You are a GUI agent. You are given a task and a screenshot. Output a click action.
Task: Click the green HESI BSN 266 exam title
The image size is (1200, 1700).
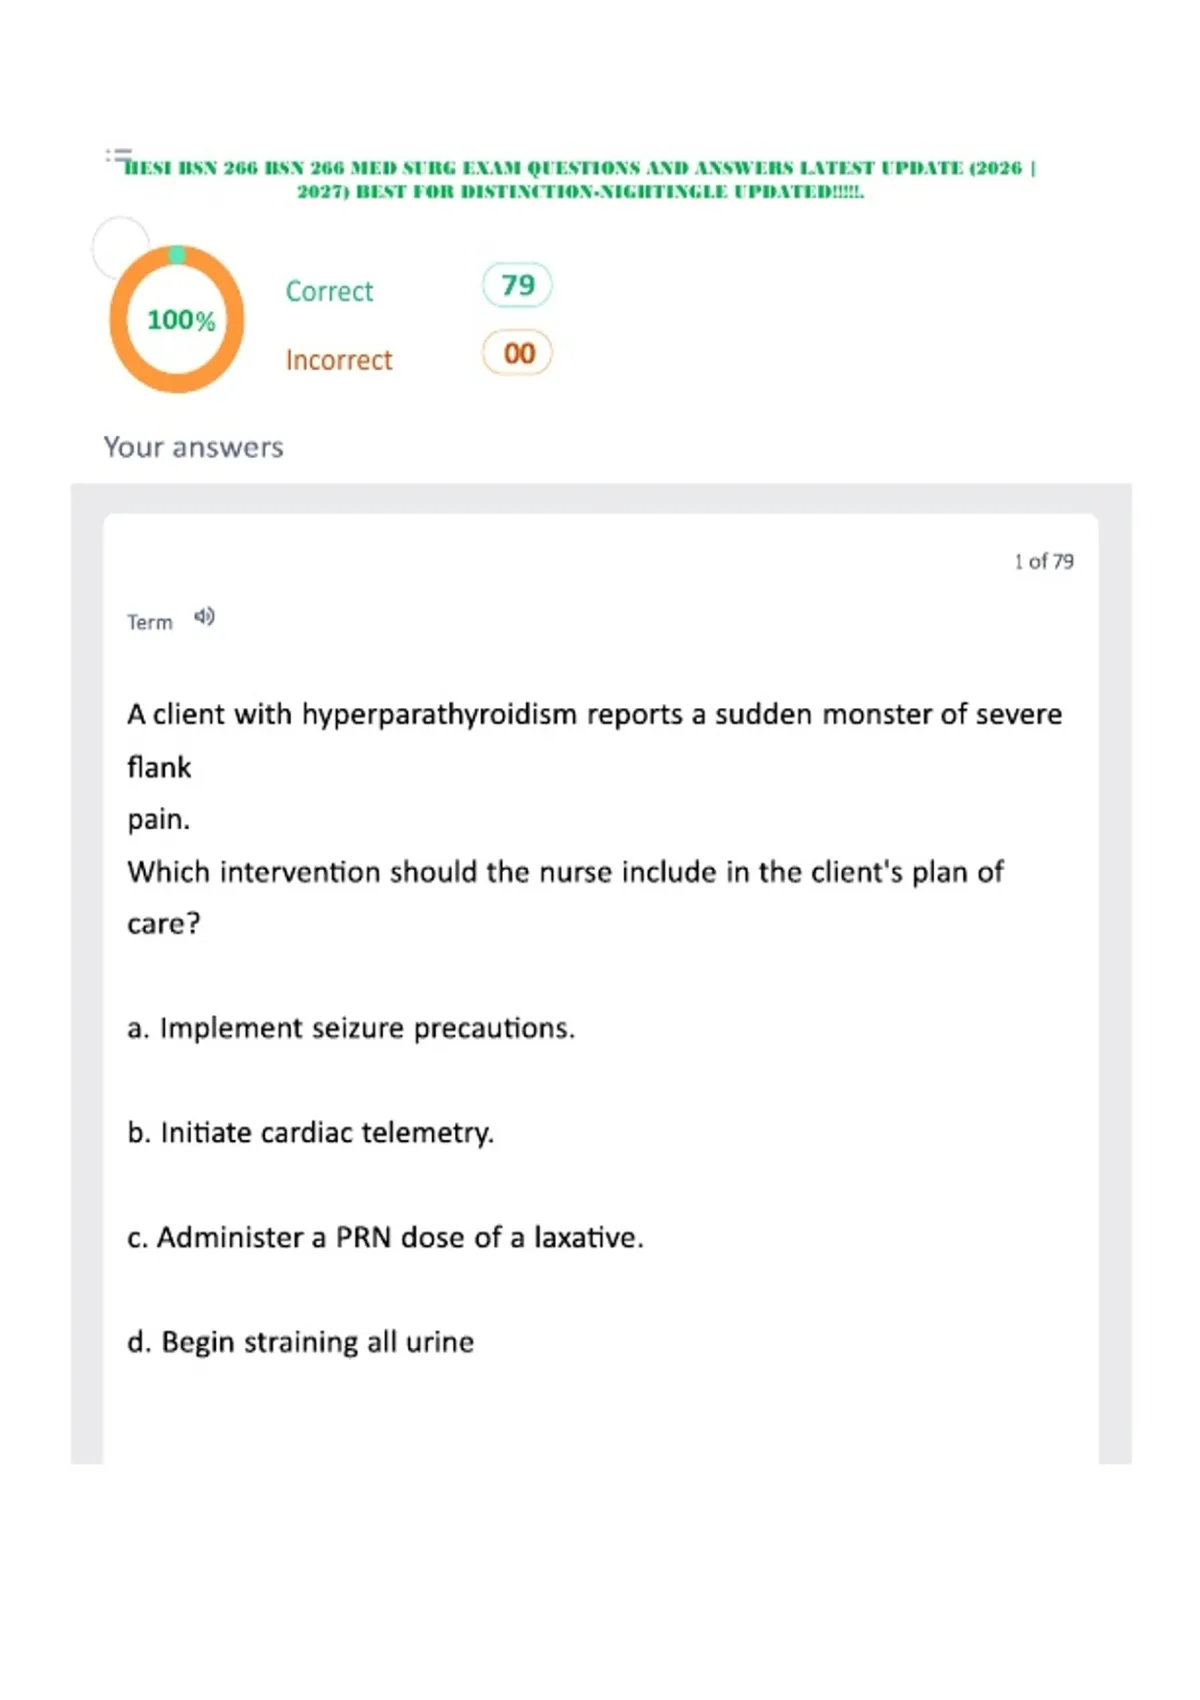(580, 180)
